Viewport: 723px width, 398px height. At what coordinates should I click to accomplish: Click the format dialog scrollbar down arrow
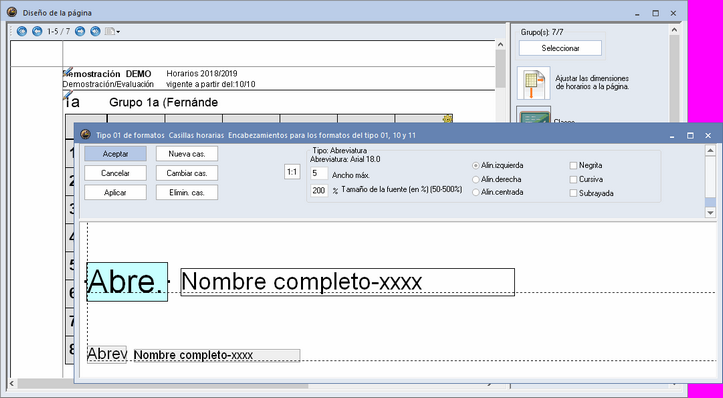711,213
